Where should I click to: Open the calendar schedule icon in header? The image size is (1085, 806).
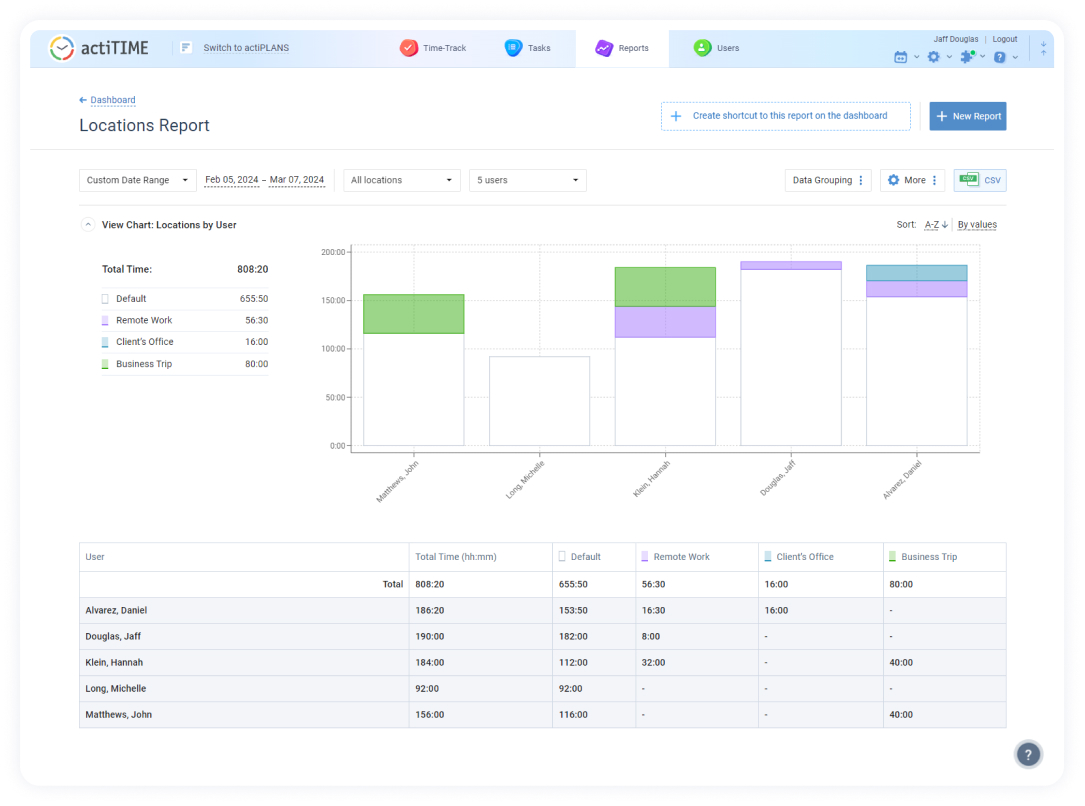pyautogui.click(x=900, y=57)
